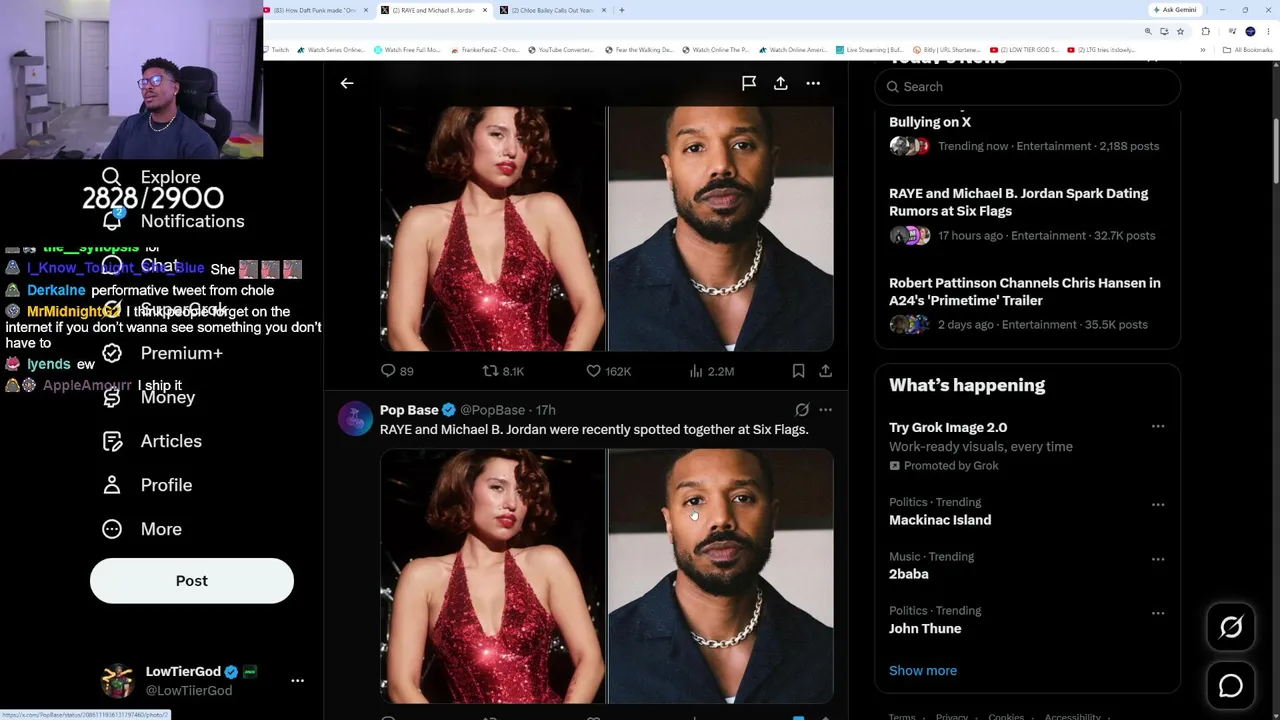Open Explore in the X sidebar
This screenshot has width=1280, height=720.
[x=151, y=177]
